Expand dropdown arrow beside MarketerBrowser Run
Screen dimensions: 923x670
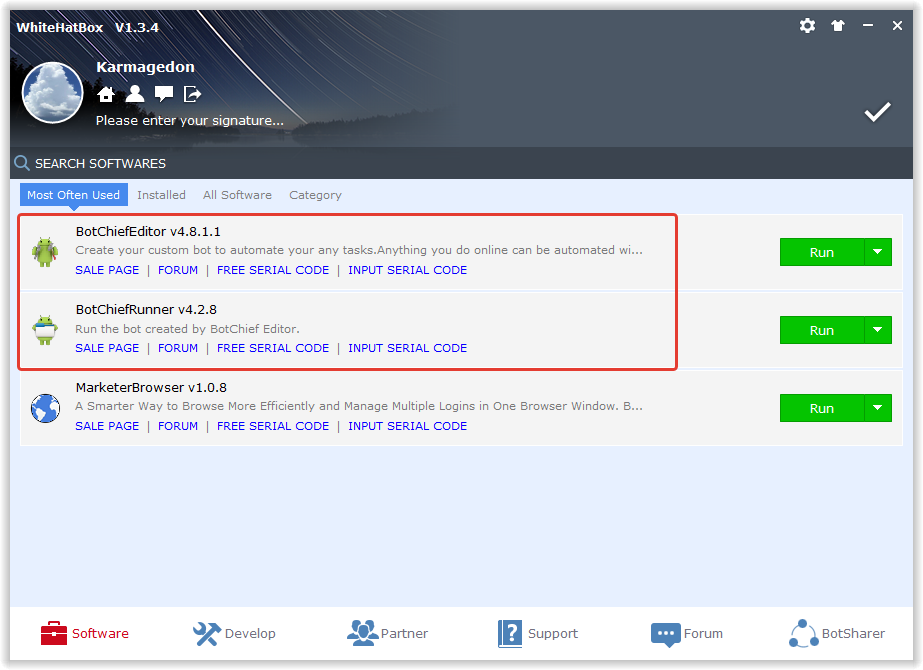(877, 408)
